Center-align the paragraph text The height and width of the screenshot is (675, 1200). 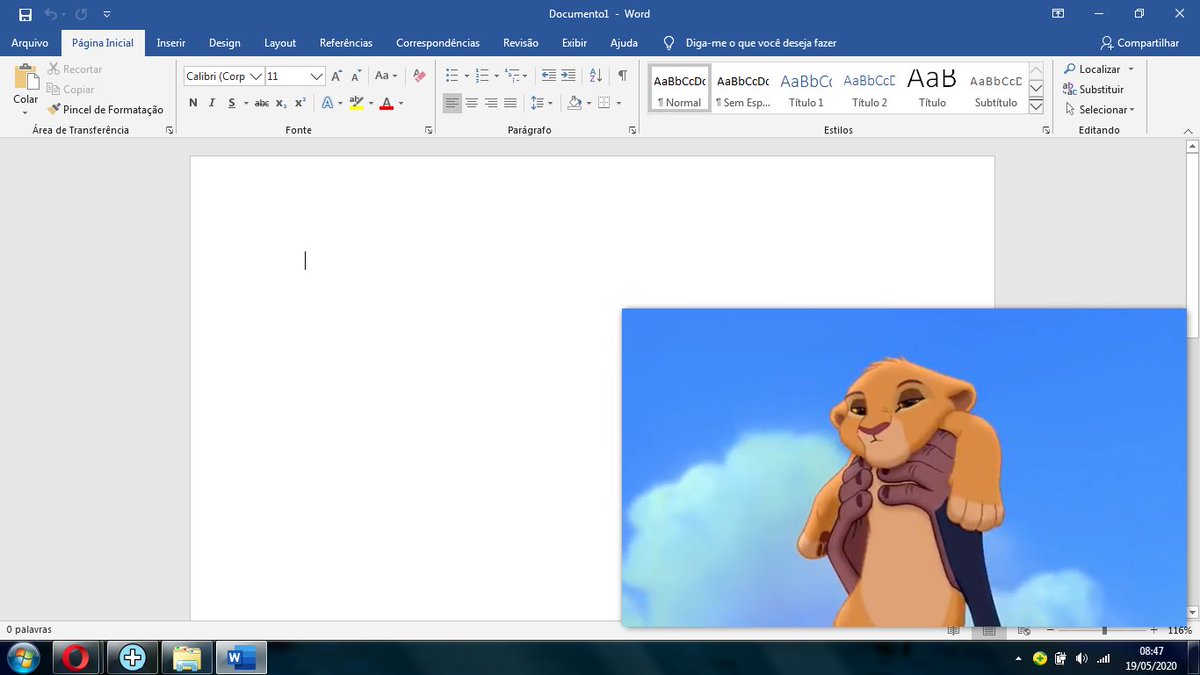tap(472, 103)
